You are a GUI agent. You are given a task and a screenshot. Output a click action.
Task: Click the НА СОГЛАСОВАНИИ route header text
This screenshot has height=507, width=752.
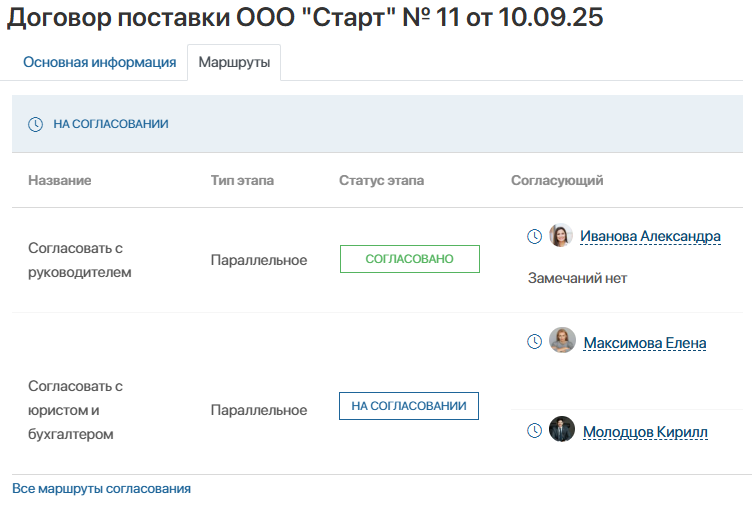[111, 124]
